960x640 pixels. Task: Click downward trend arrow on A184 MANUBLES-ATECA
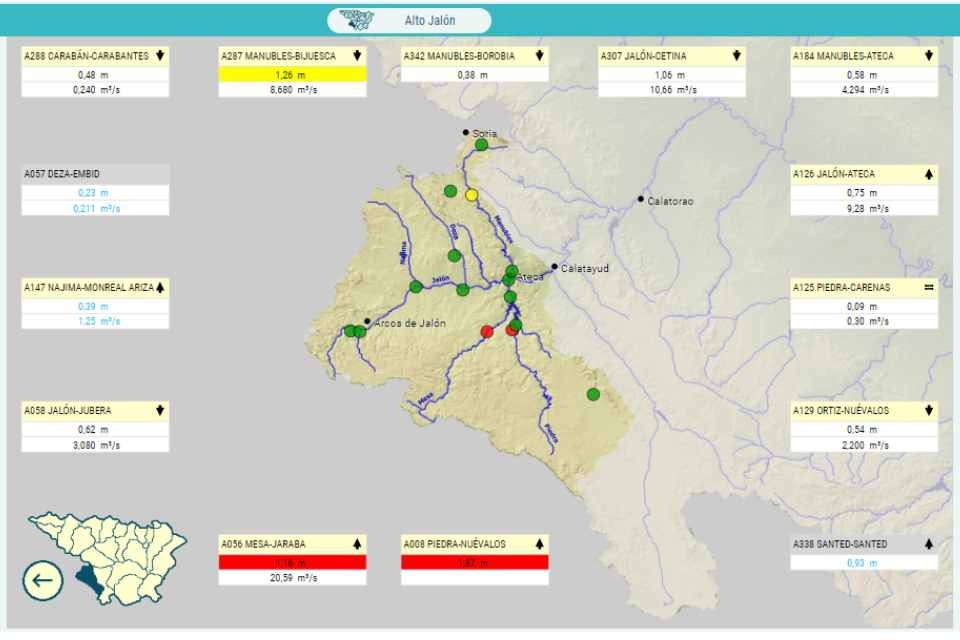pos(929,56)
